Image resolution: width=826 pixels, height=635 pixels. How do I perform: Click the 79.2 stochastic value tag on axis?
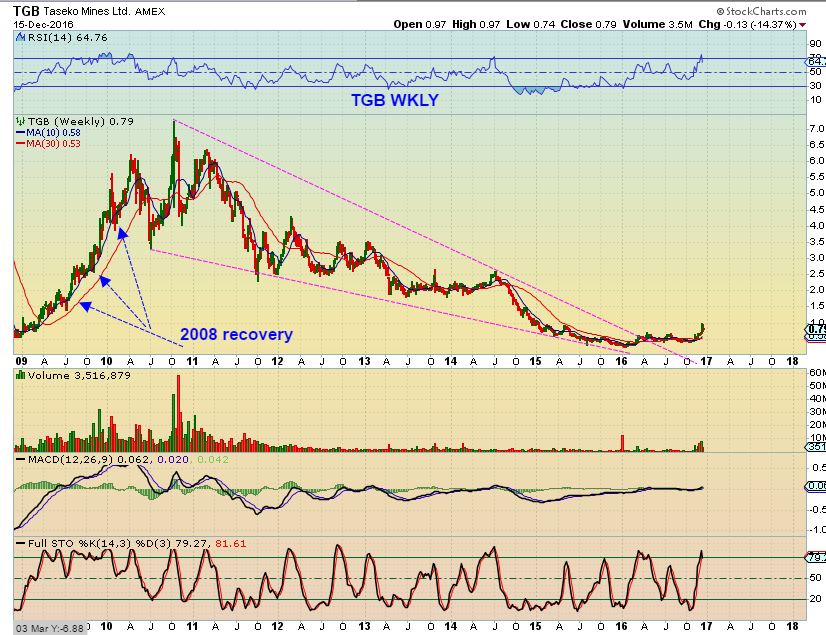coord(816,557)
